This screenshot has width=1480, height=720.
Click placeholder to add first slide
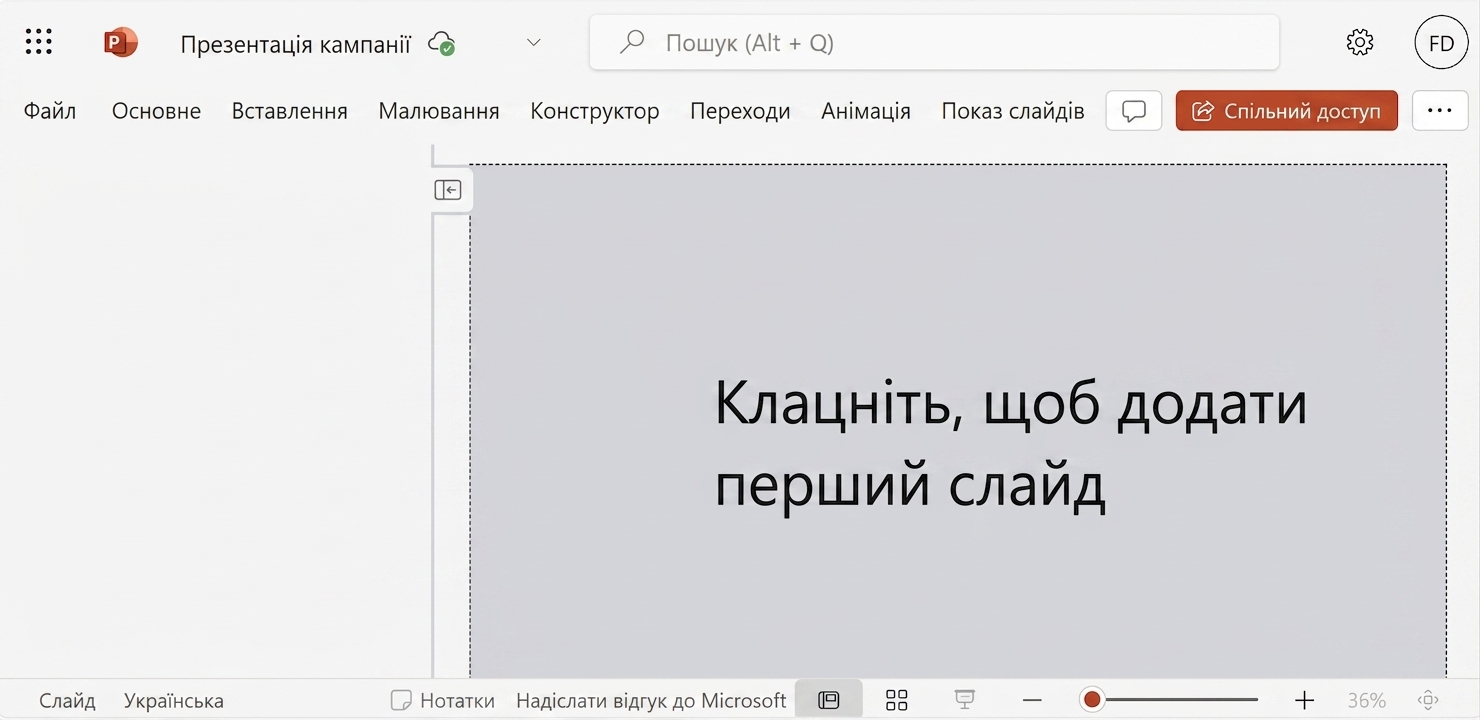pyautogui.click(x=958, y=421)
